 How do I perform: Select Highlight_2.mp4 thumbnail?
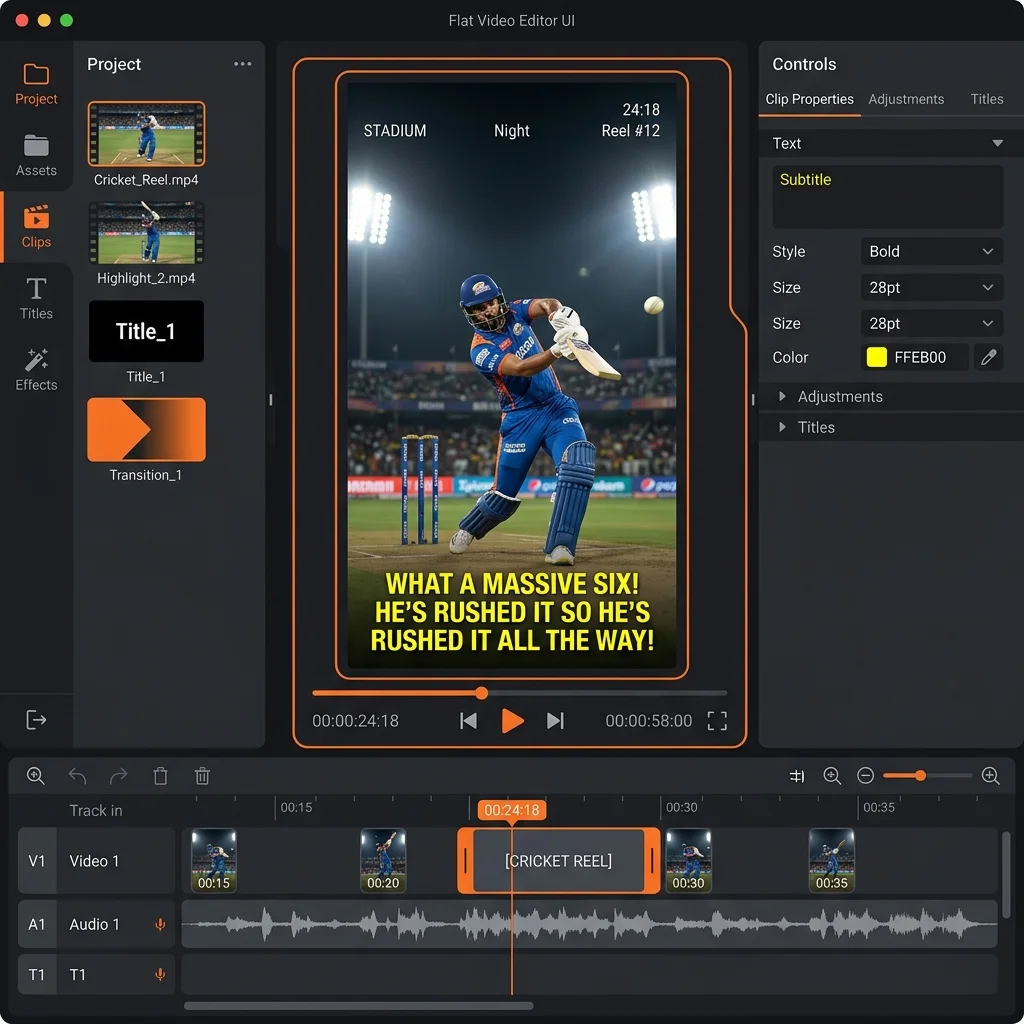(x=146, y=232)
